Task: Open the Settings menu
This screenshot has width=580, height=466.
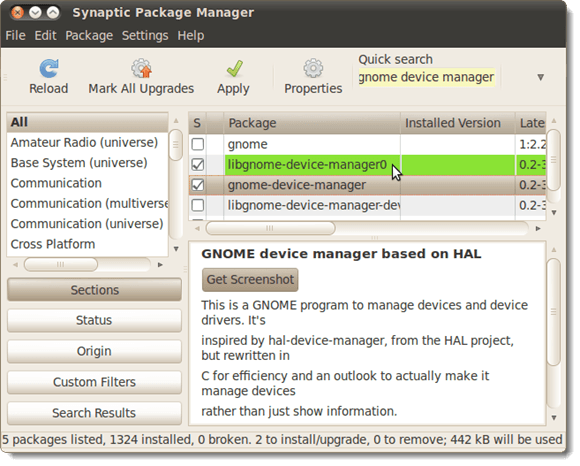Action: pos(145,36)
